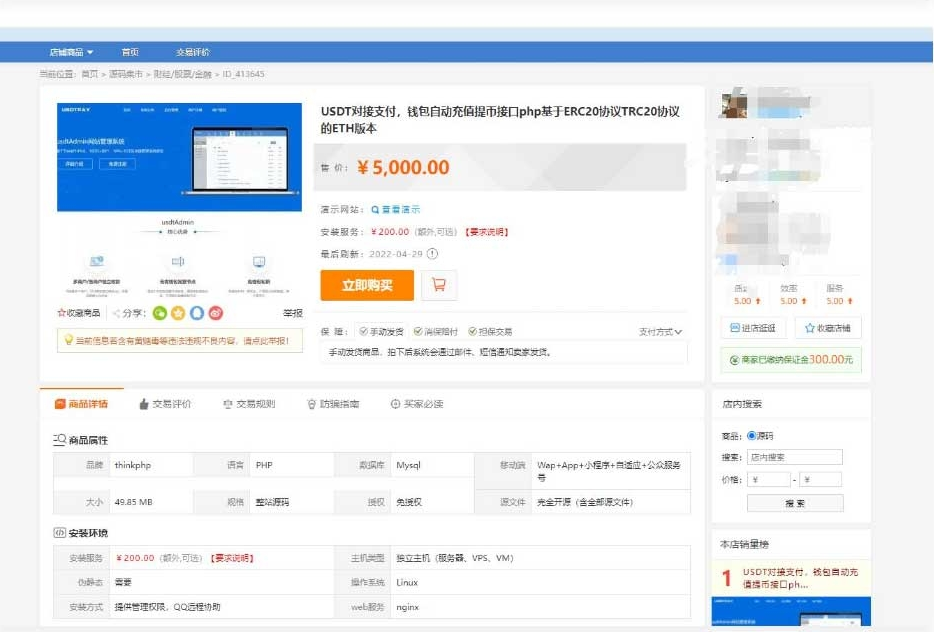The image size is (934, 632).
Task: Share via the red Weibo icon
Action: [215, 313]
